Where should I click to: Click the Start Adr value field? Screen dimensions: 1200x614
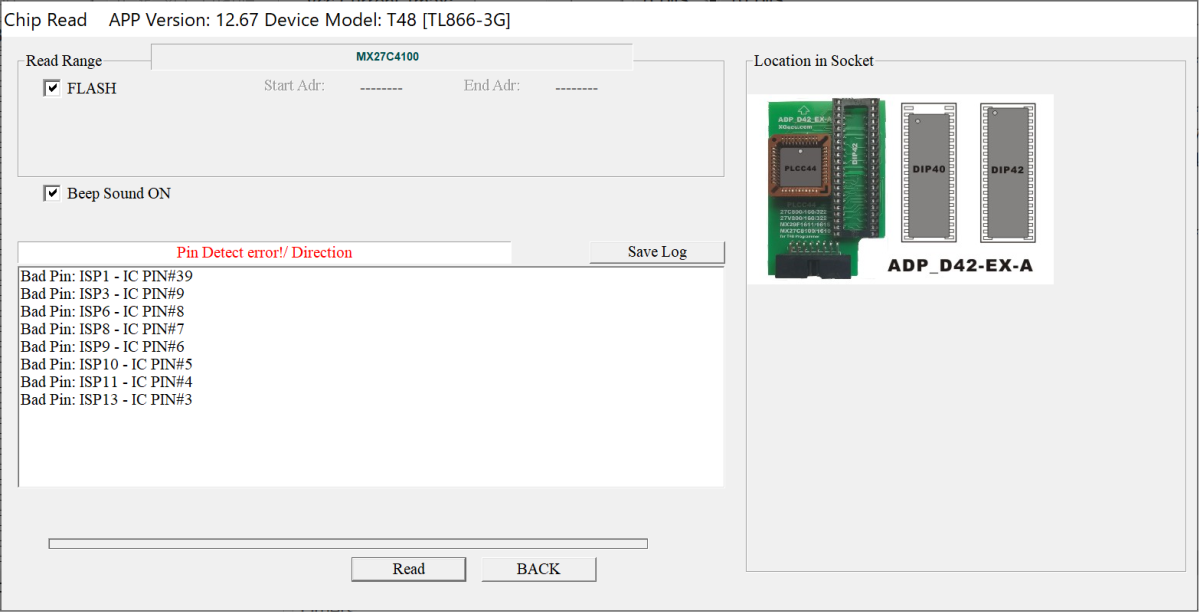tap(380, 88)
